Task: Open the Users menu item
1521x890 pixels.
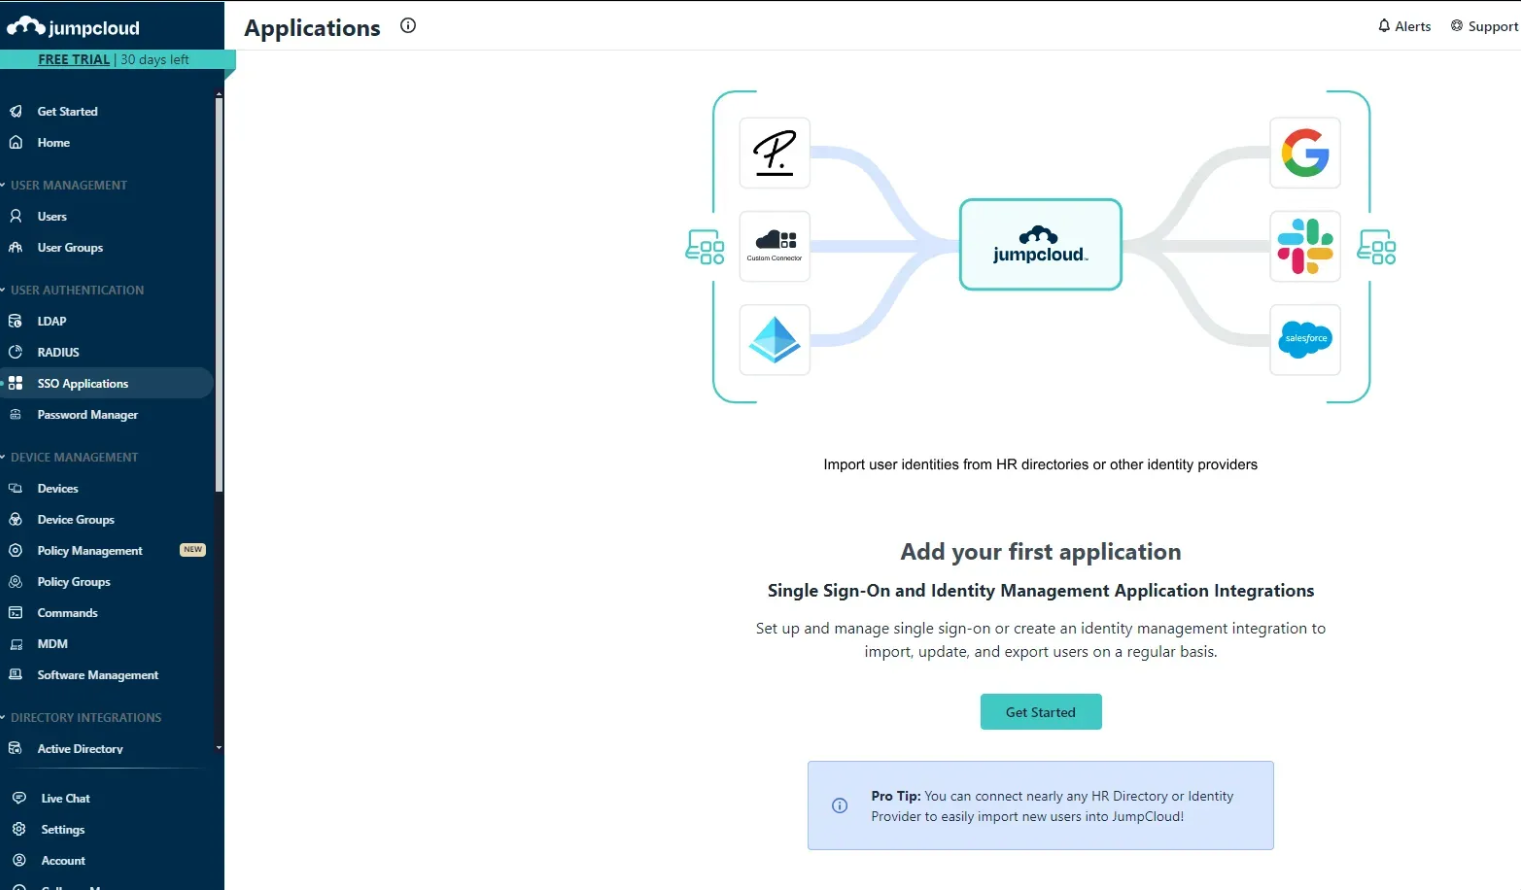Action: tap(52, 216)
